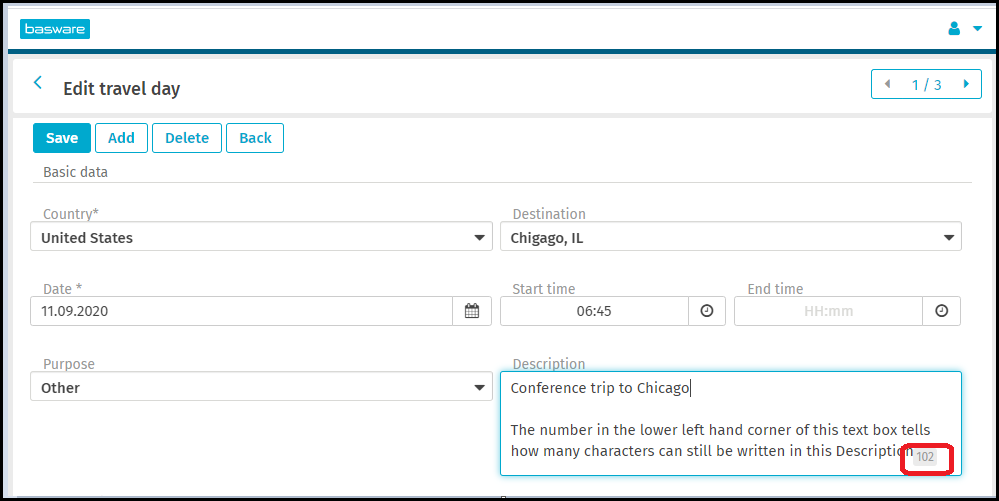The height and width of the screenshot is (501, 999).
Task: Open the Date calendar picker icon
Action: [472, 311]
